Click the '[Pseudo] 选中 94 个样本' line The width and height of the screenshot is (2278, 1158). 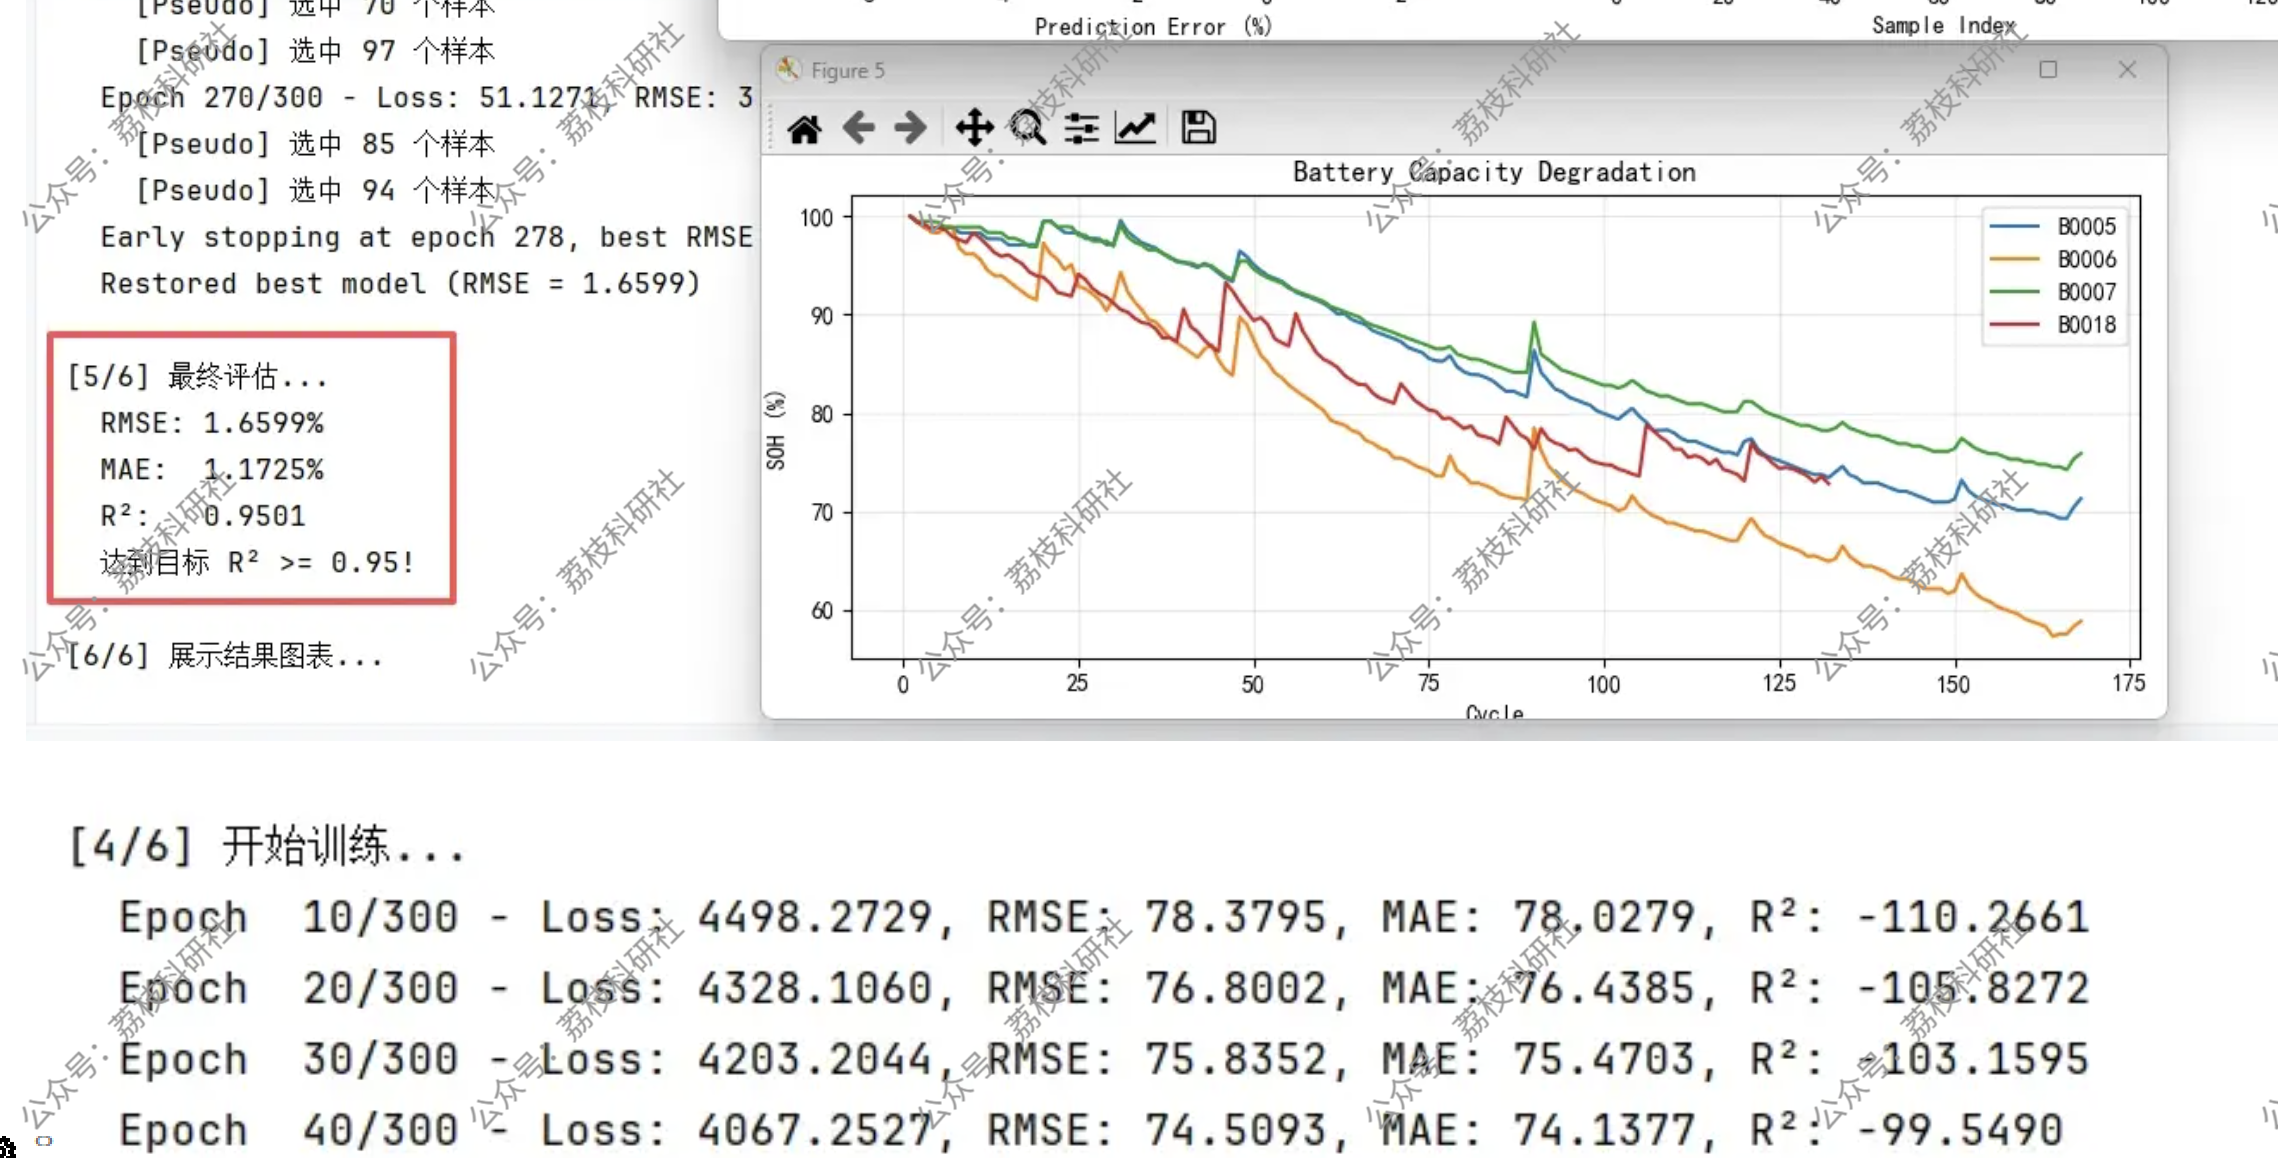click(315, 190)
